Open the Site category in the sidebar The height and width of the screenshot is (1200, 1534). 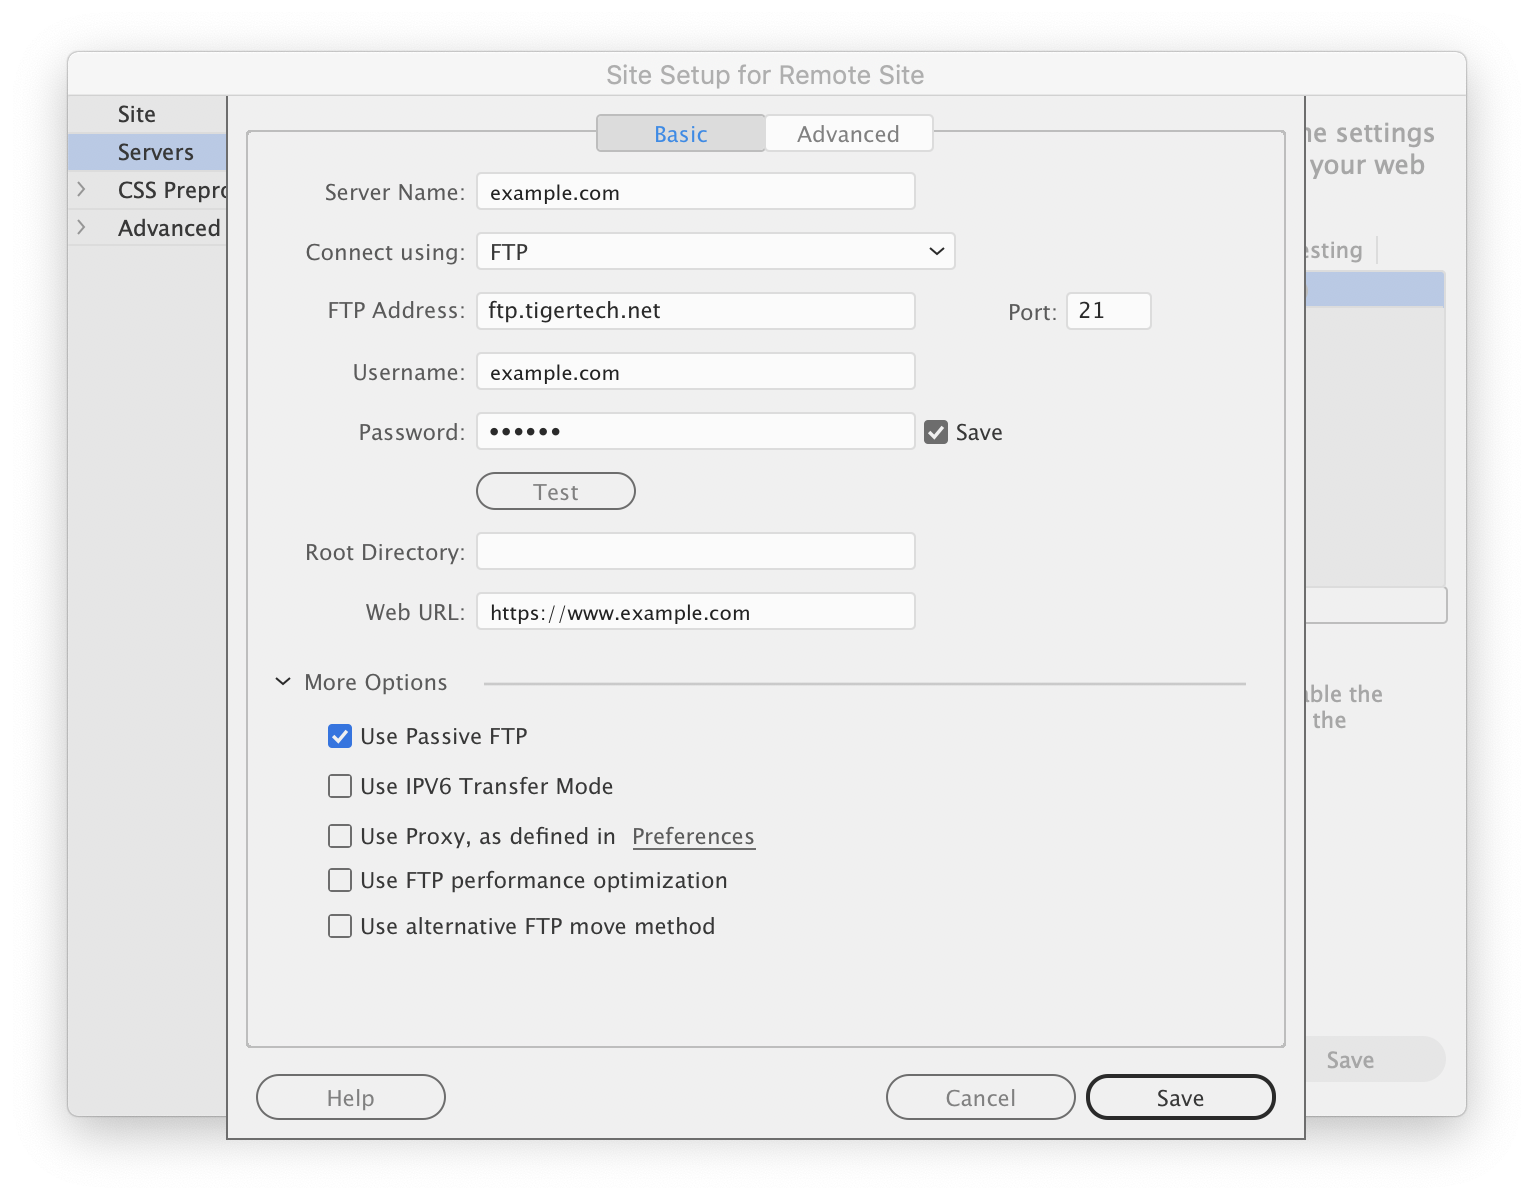[136, 113]
